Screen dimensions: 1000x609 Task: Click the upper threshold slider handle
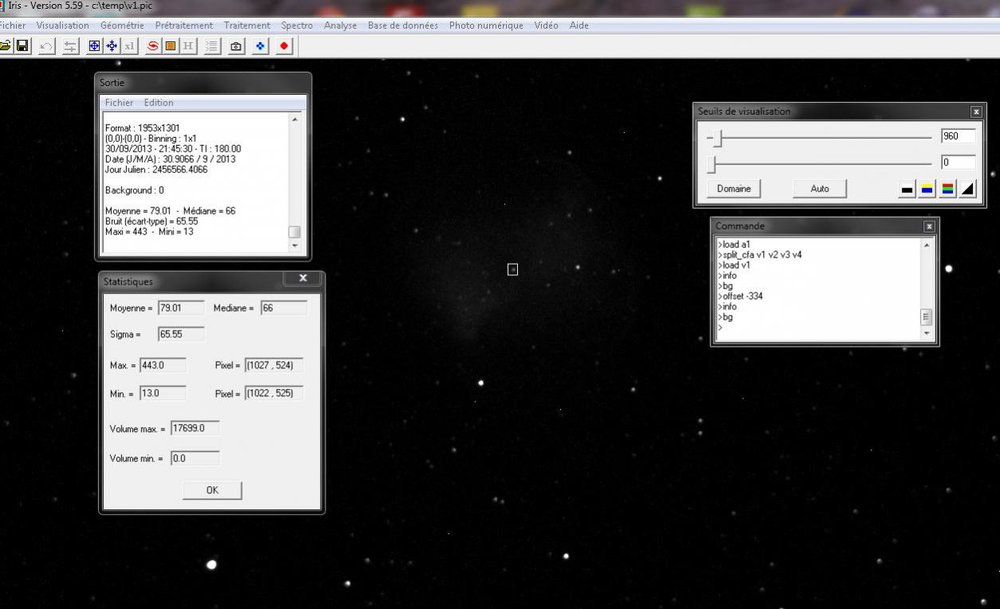pos(717,138)
